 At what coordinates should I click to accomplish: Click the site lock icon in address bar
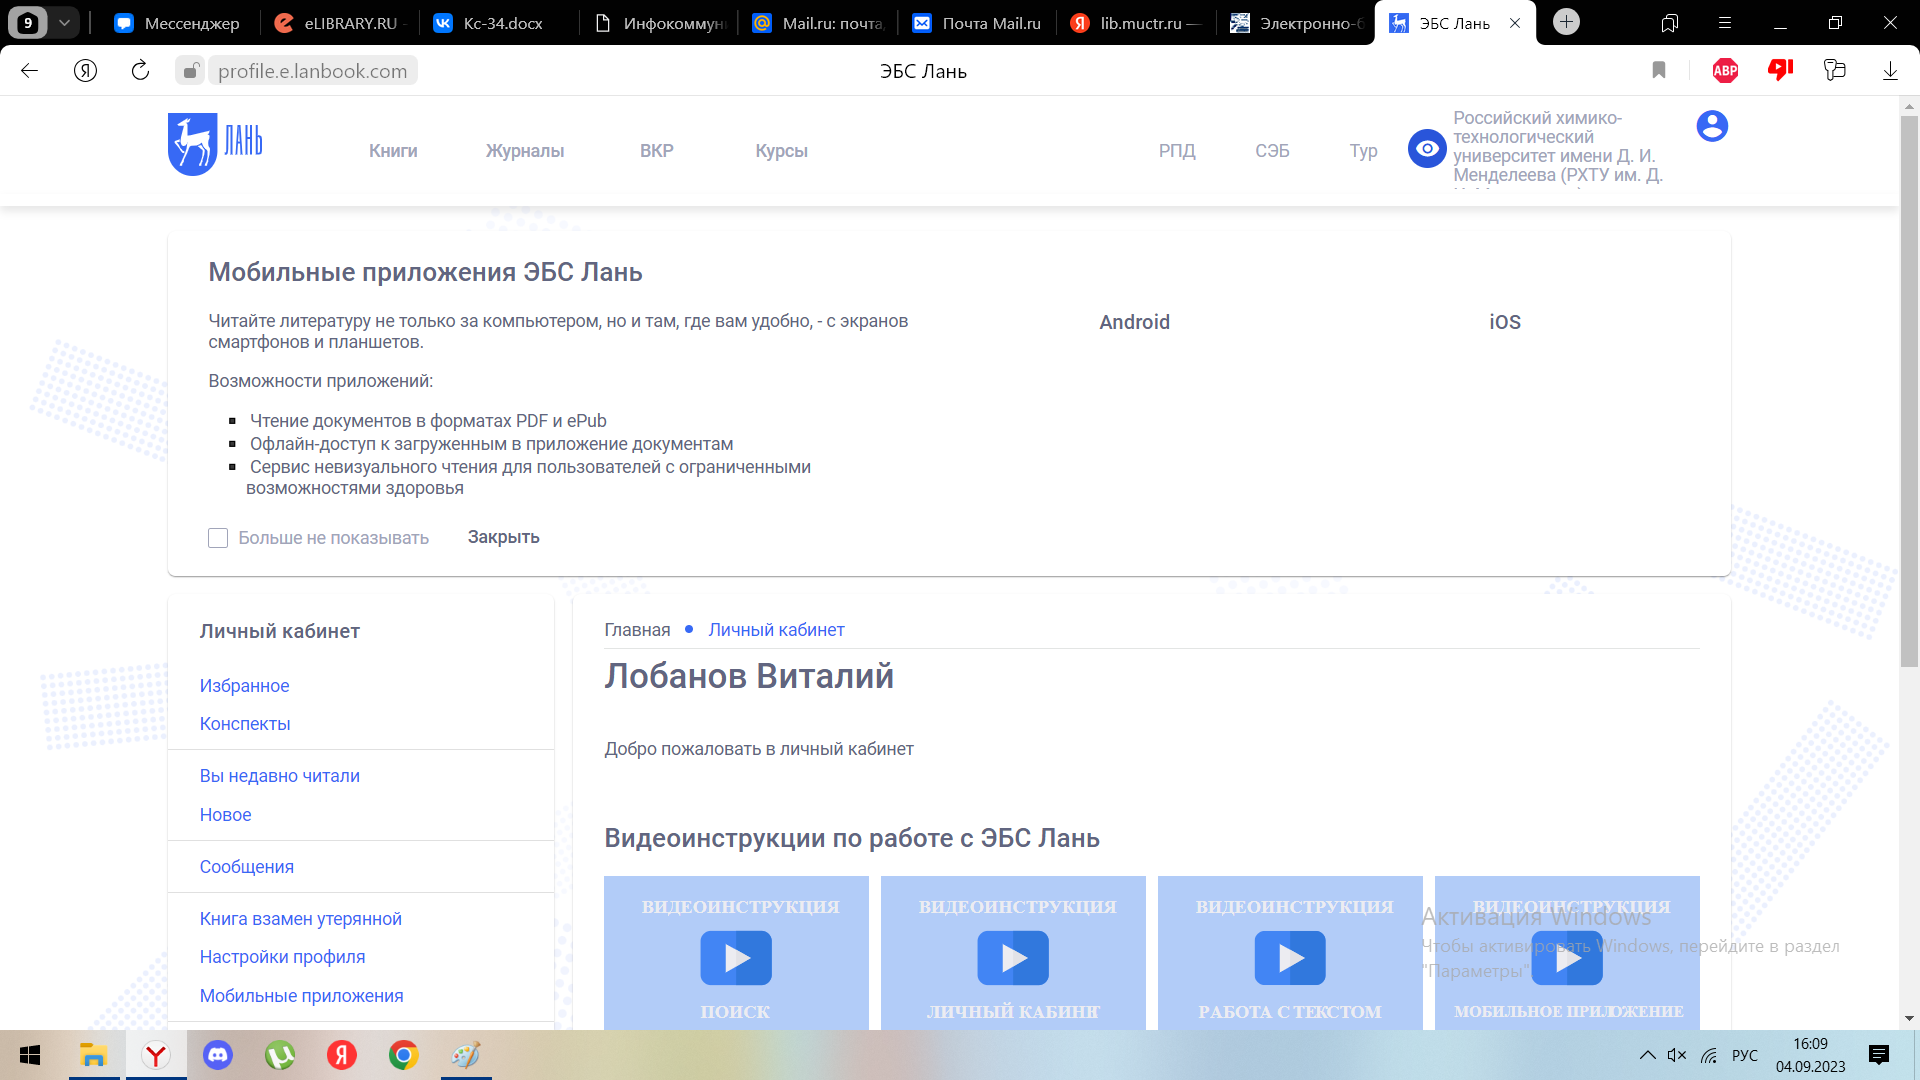click(190, 71)
